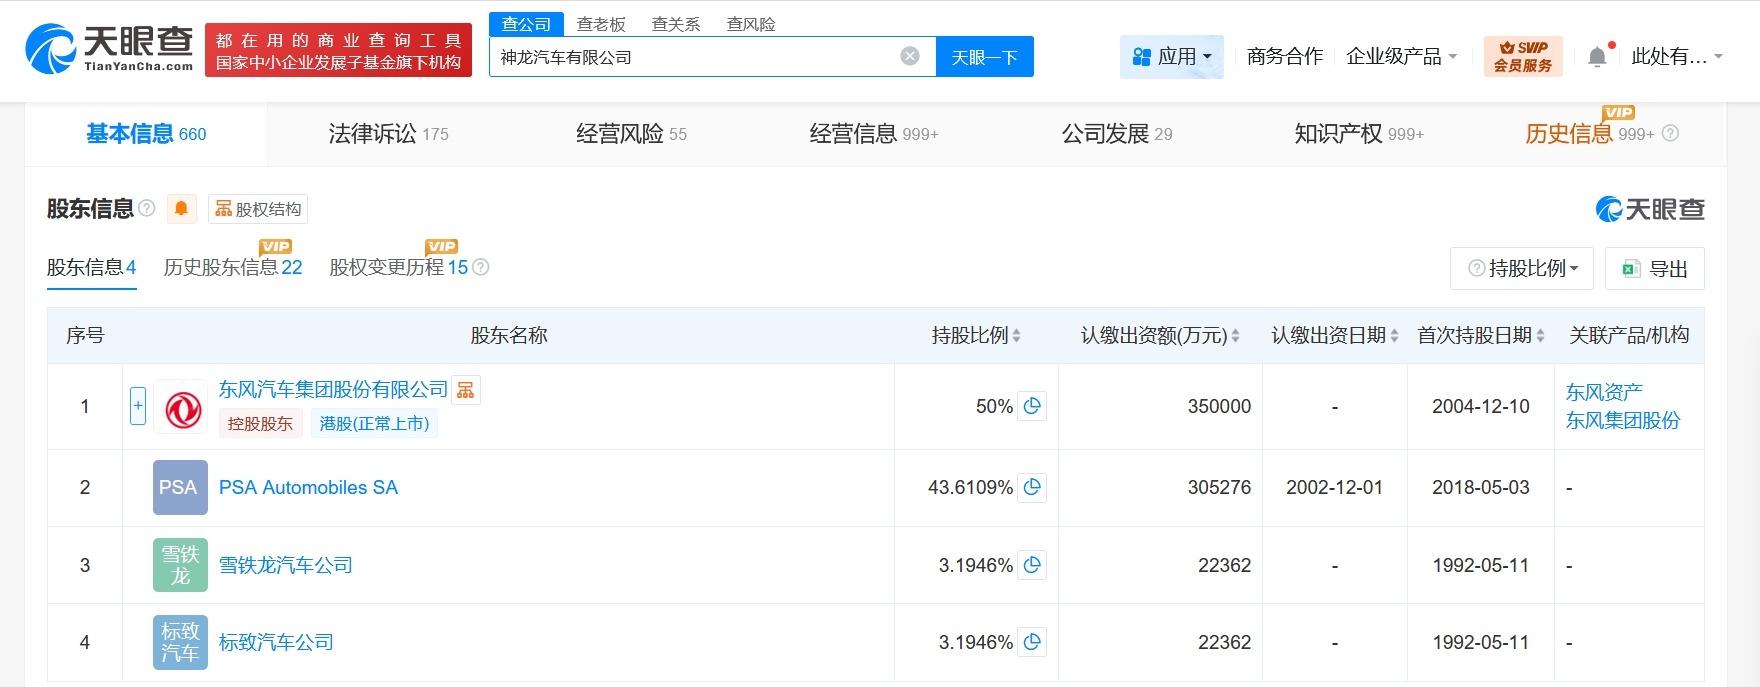Open pie chart icon for 50% shareholding

click(1032, 406)
